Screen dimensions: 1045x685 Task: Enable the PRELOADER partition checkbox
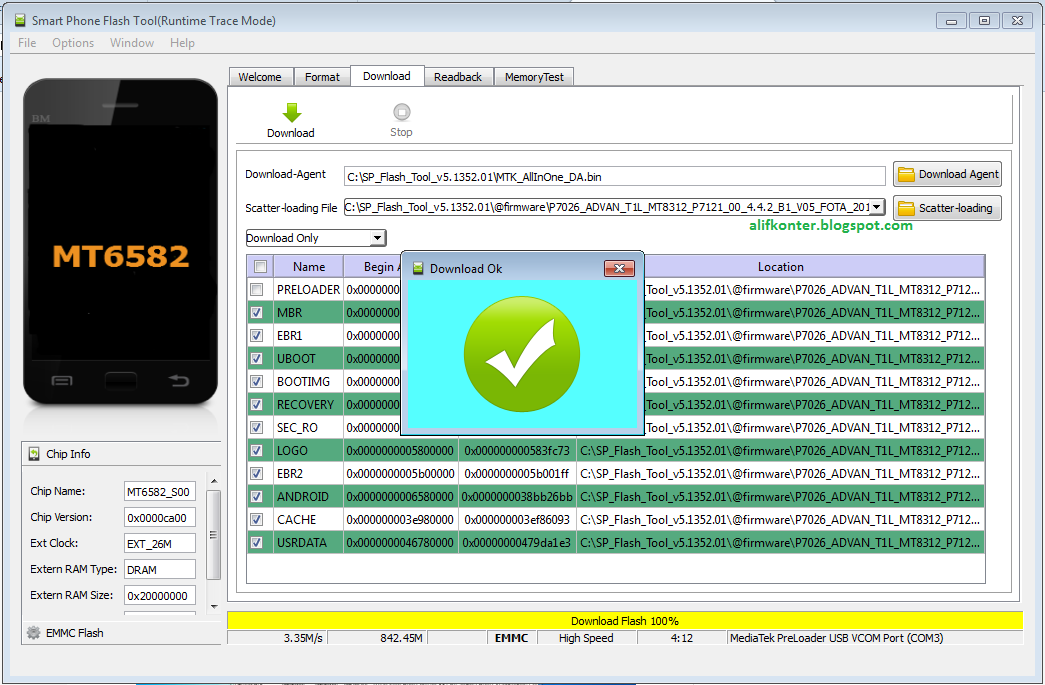pyautogui.click(x=258, y=289)
